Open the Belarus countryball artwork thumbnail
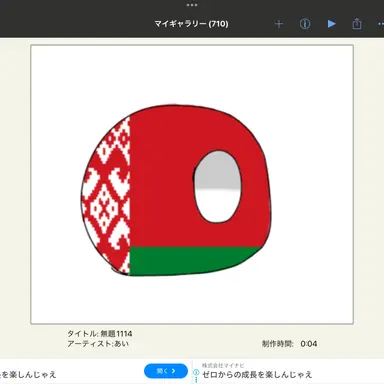This screenshot has height=384, width=384. pos(192,184)
